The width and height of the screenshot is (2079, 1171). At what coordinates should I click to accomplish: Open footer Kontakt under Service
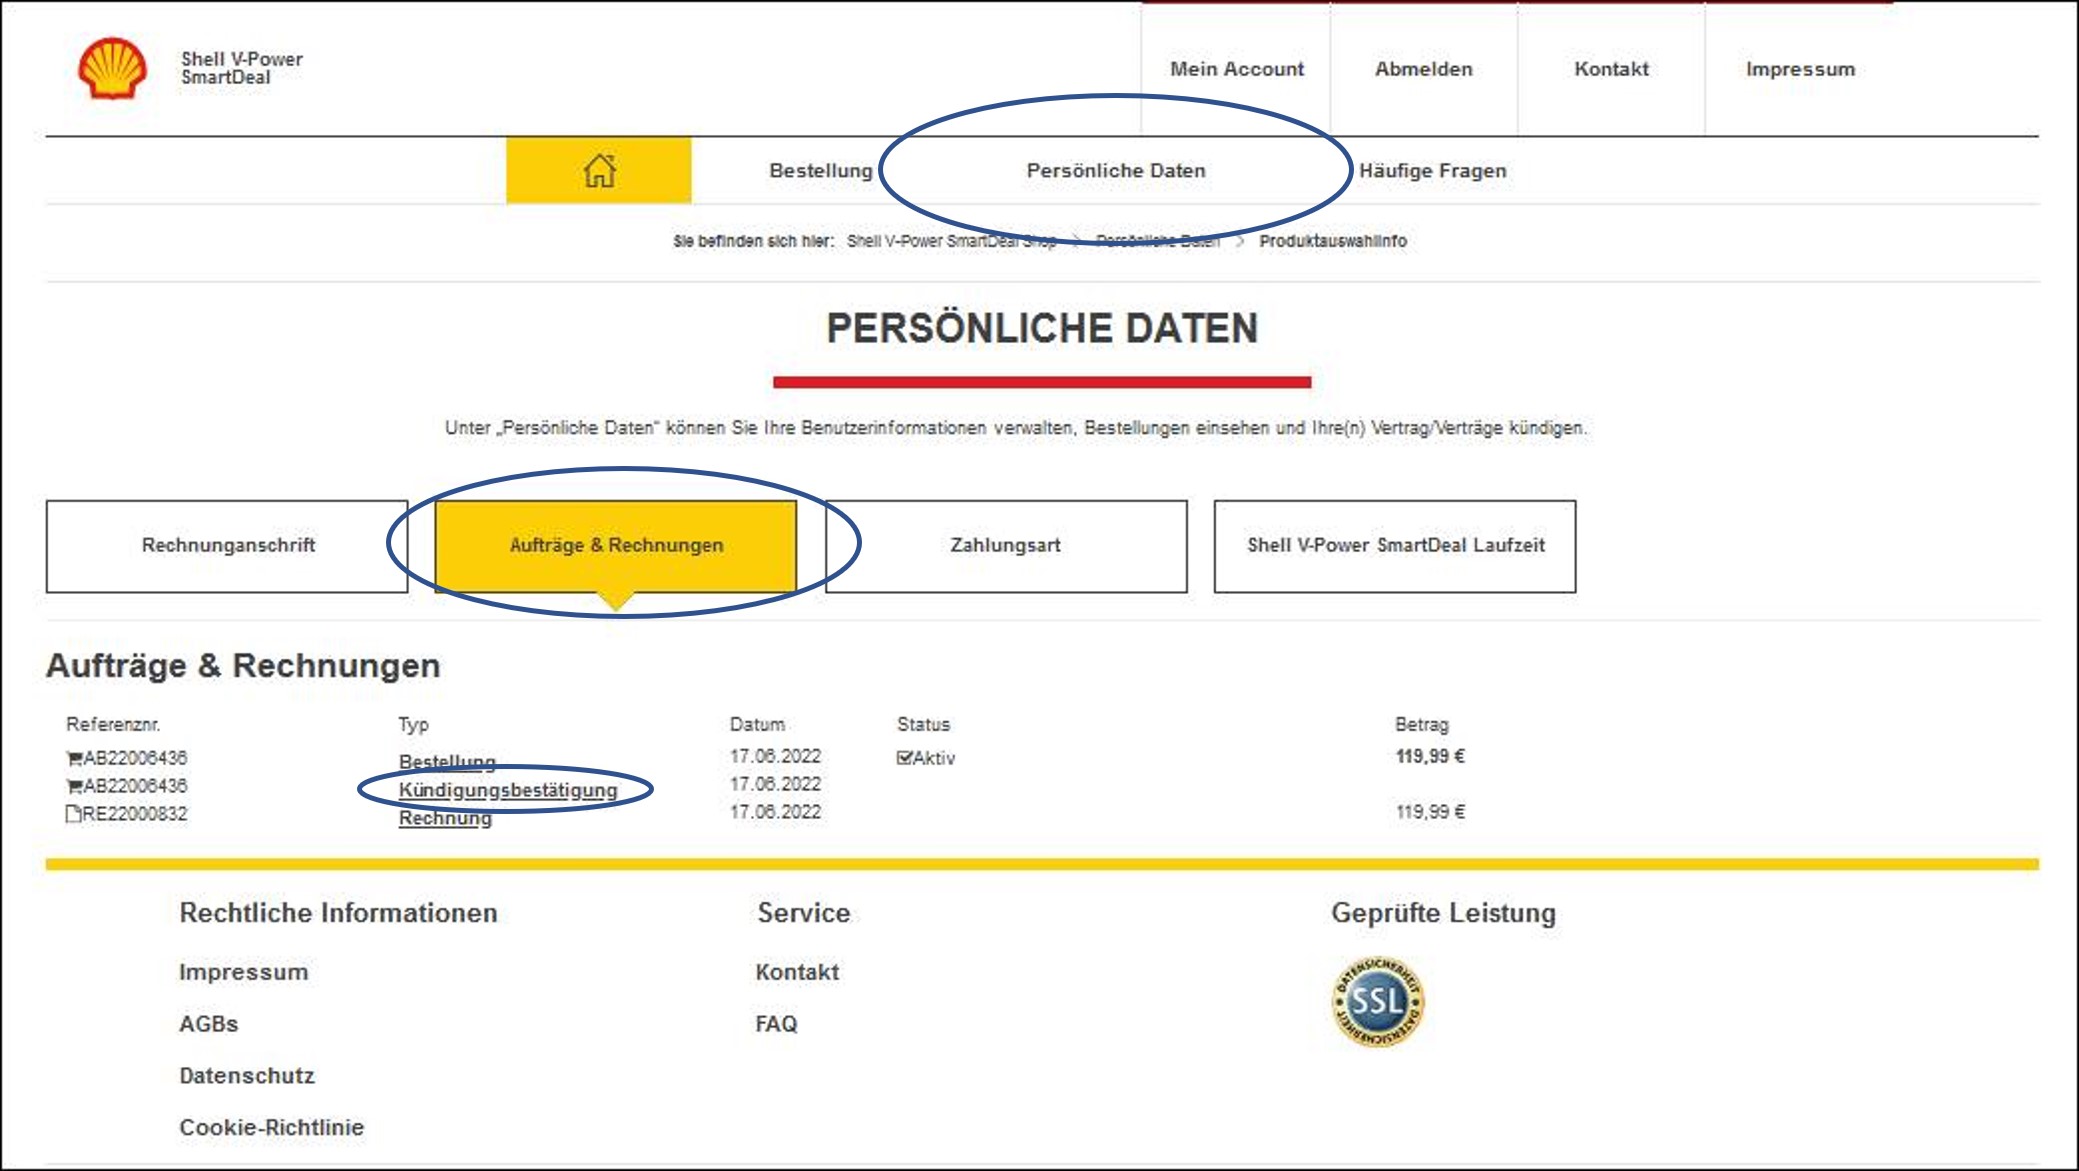797,972
